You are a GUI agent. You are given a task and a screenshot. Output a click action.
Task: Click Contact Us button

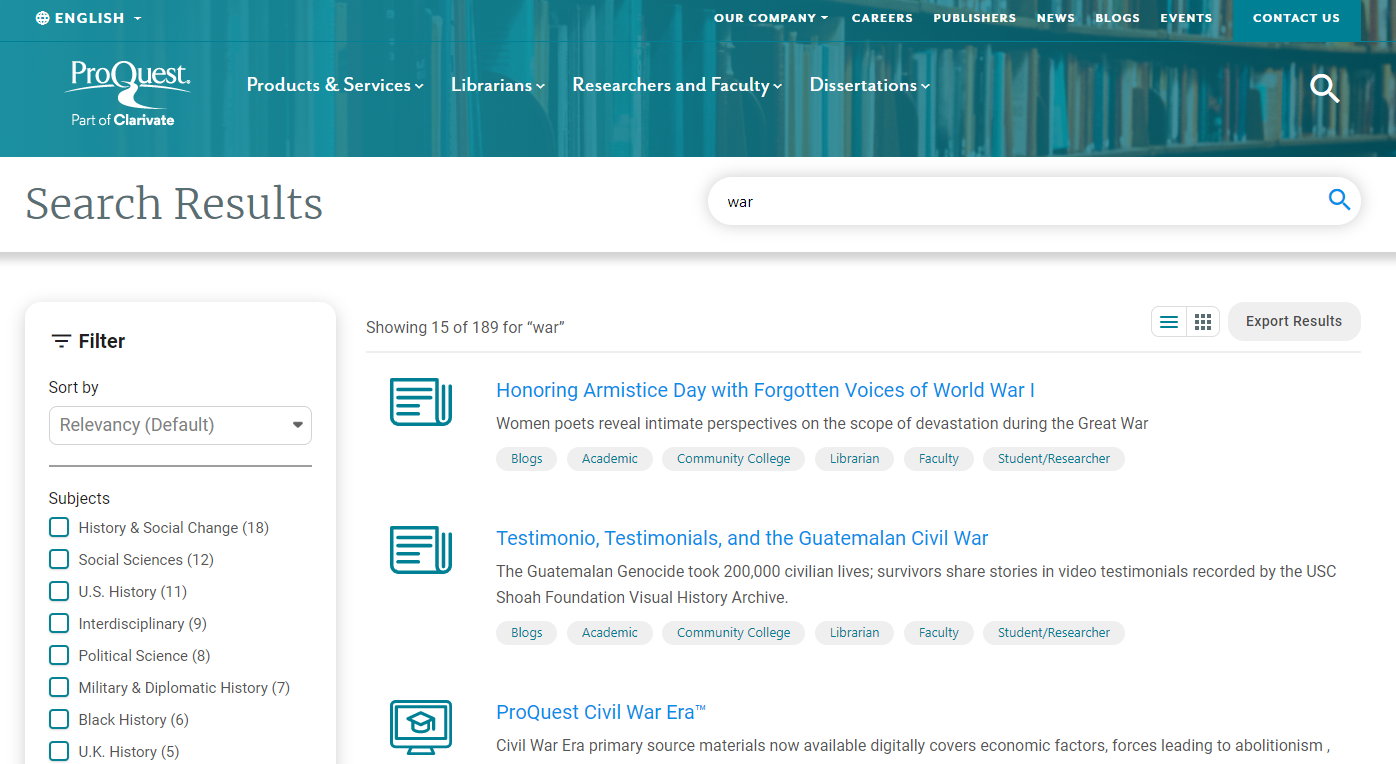[x=1296, y=19]
